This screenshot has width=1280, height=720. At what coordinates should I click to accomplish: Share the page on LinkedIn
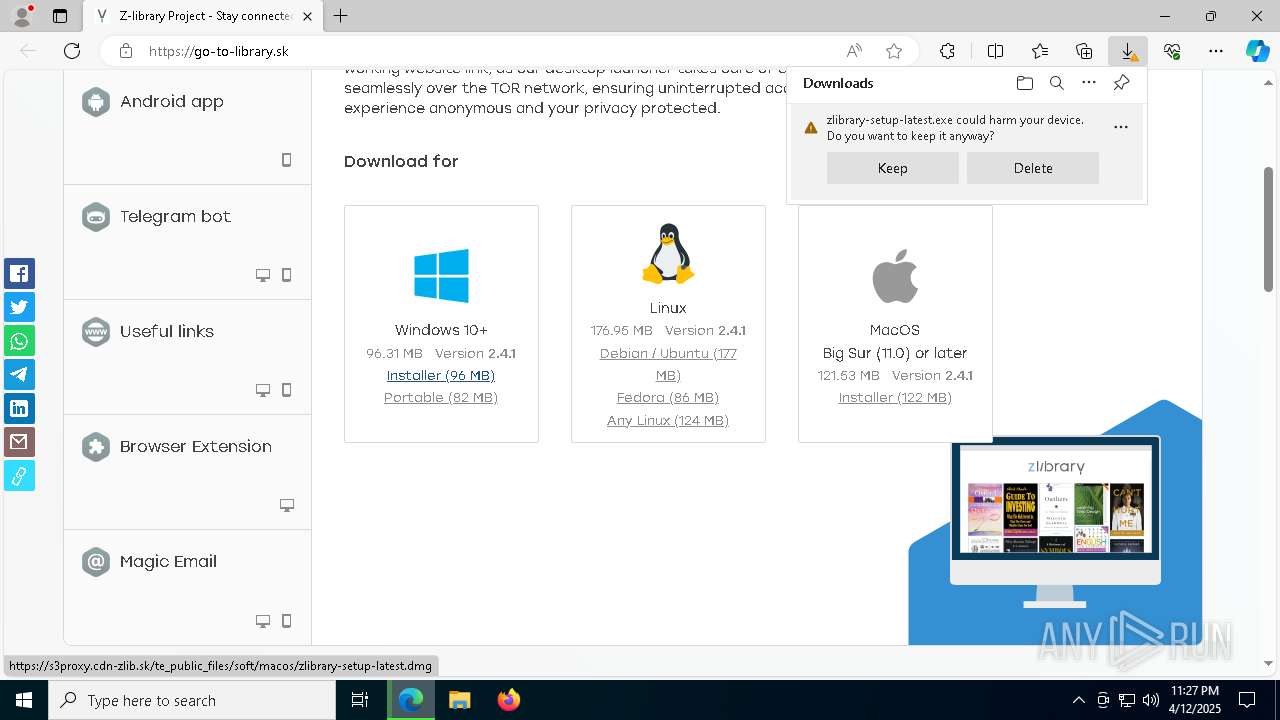(x=19, y=408)
